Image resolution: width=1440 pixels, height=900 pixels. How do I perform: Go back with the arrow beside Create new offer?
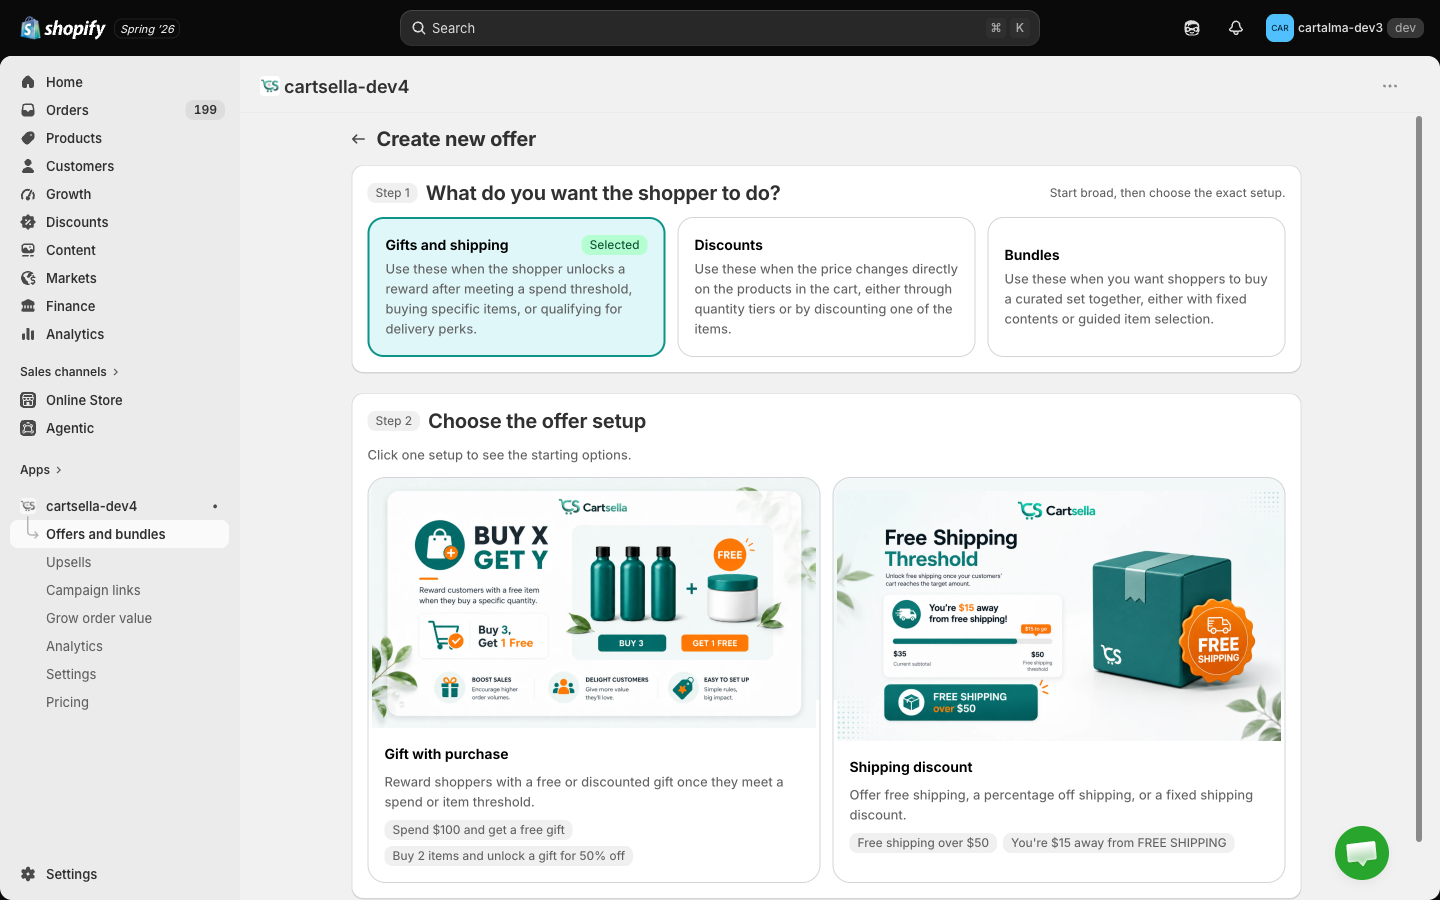pyautogui.click(x=358, y=139)
